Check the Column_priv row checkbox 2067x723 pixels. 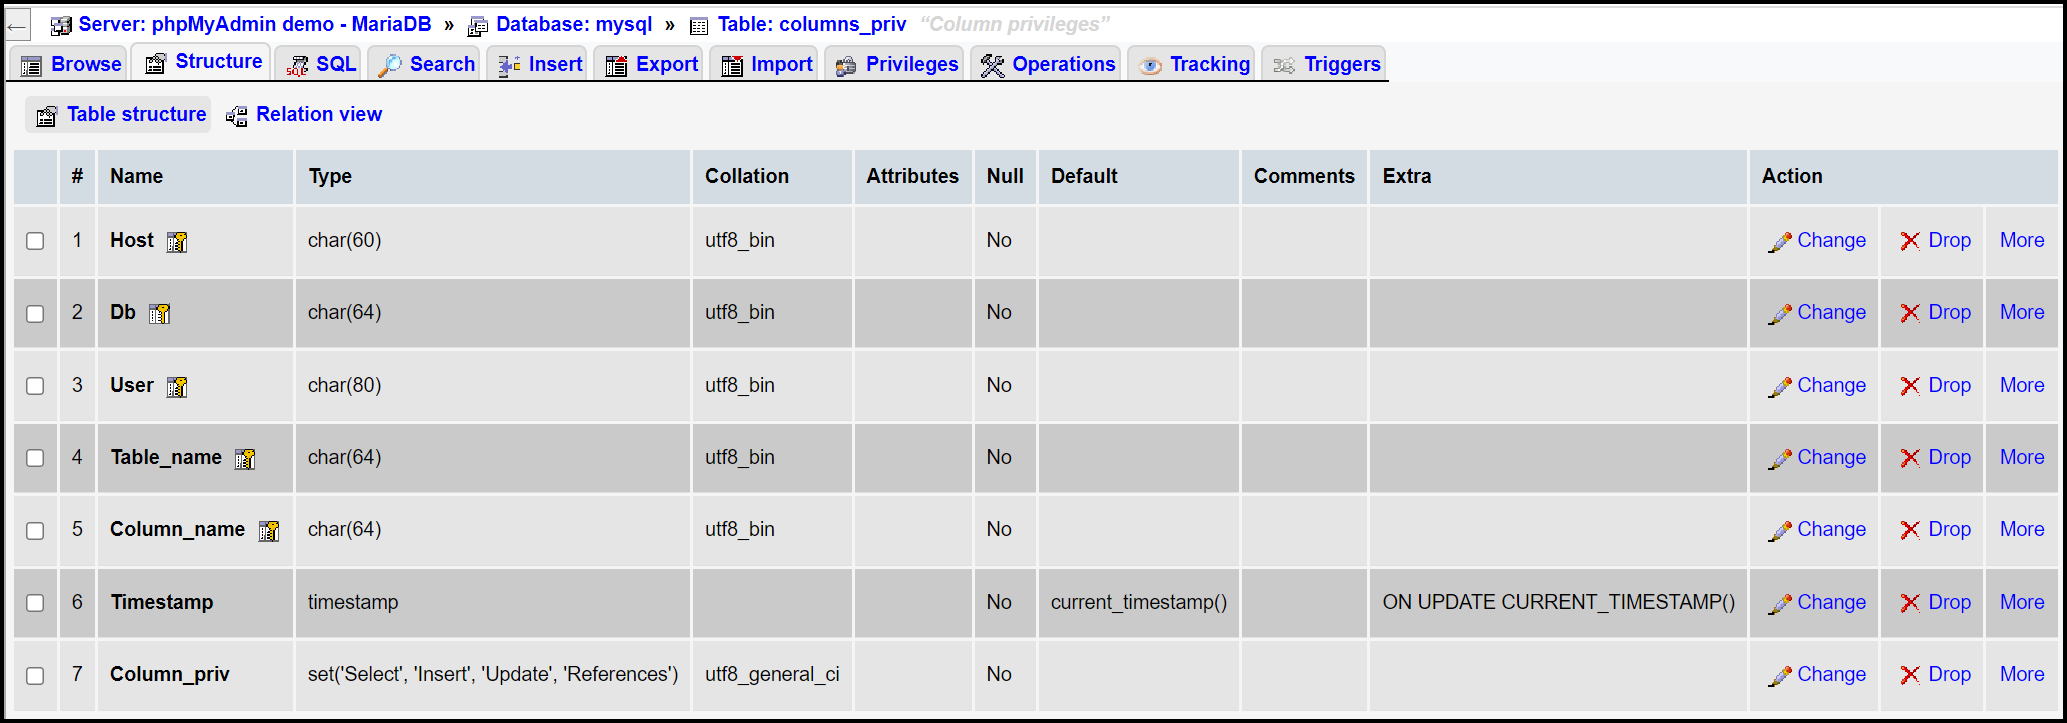[x=36, y=675]
